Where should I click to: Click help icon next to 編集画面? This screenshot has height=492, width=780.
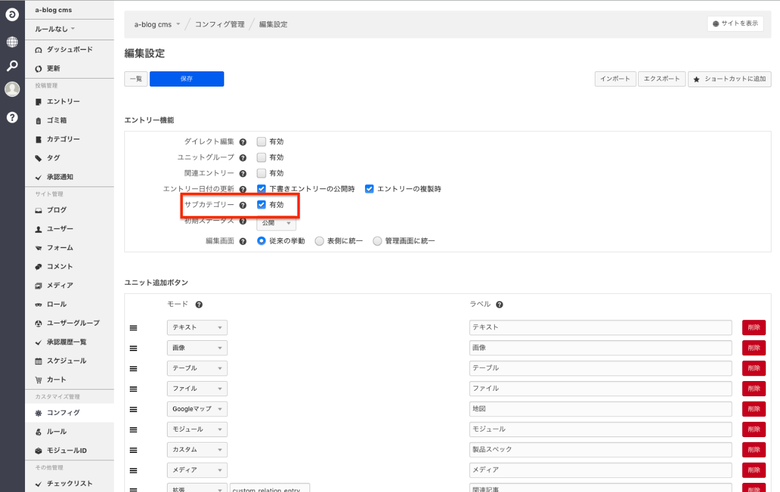point(243,241)
